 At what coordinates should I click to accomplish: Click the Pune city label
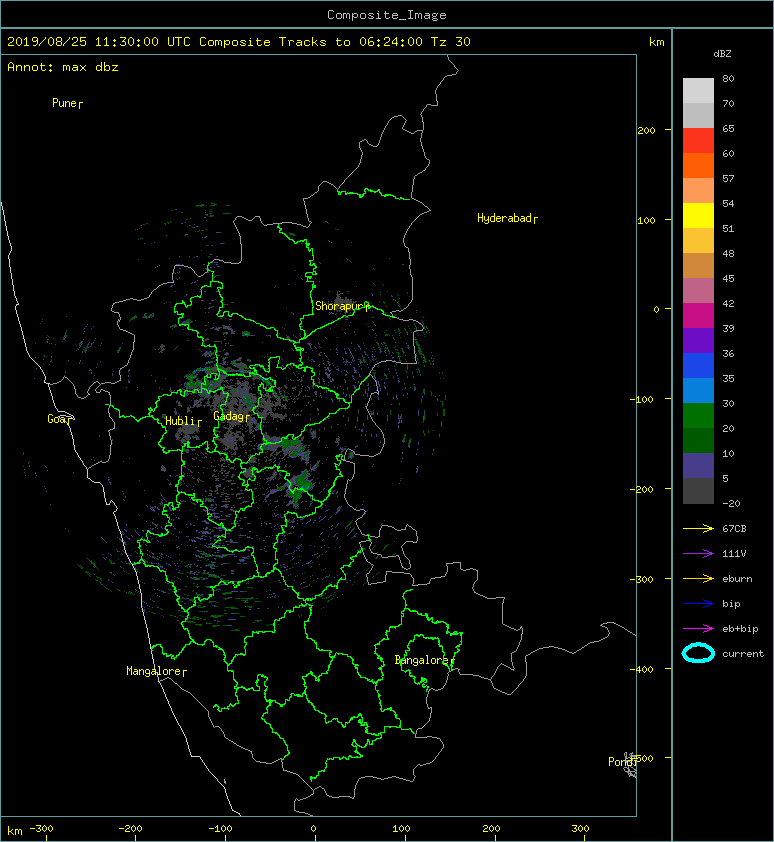pyautogui.click(x=67, y=103)
